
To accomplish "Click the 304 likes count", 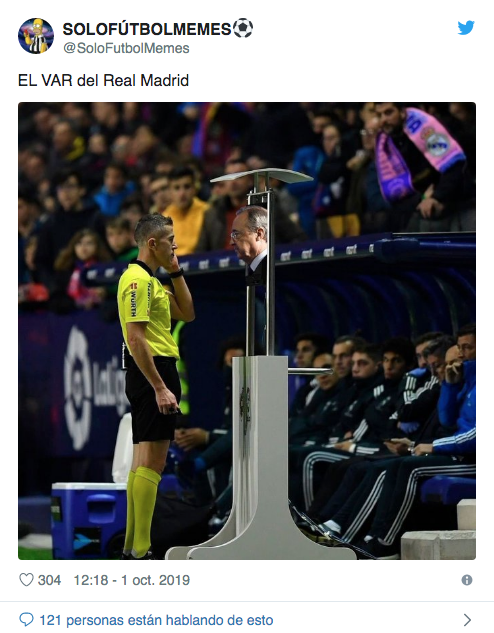I will coord(49,580).
